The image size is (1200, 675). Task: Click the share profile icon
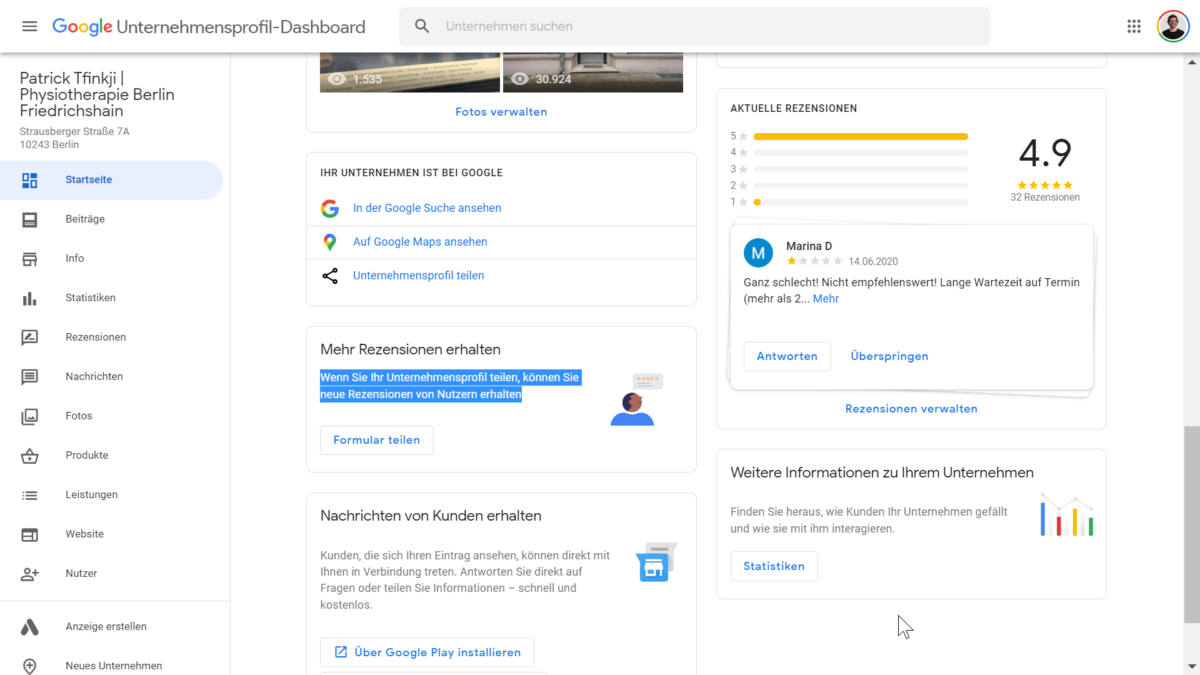(x=330, y=276)
